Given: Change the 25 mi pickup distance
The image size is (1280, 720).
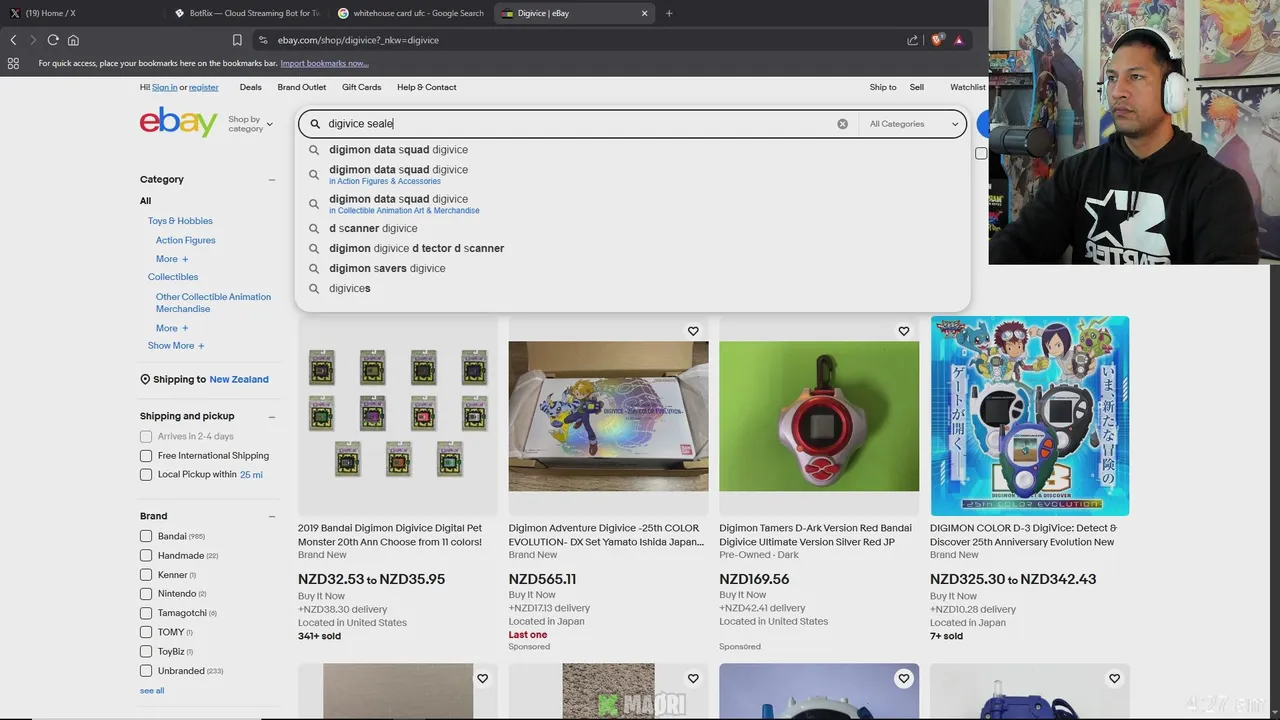Looking at the screenshot, I should [x=251, y=474].
